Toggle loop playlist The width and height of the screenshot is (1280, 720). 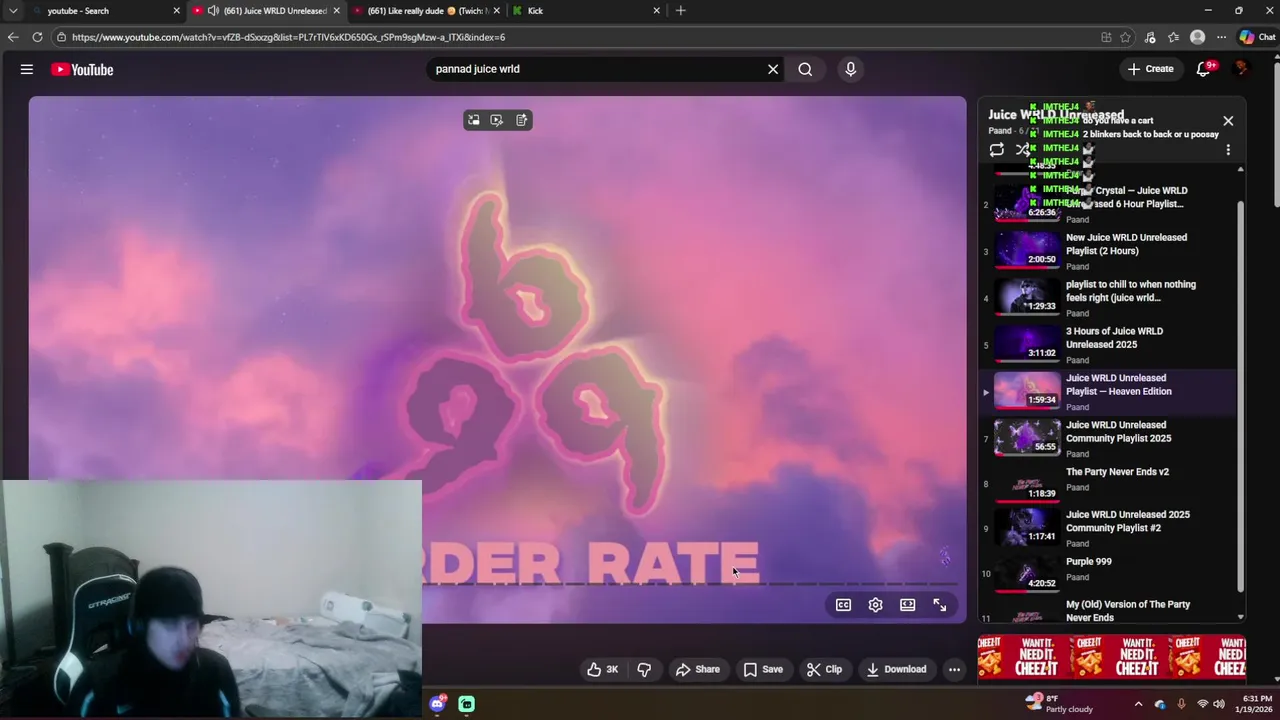coord(996,150)
